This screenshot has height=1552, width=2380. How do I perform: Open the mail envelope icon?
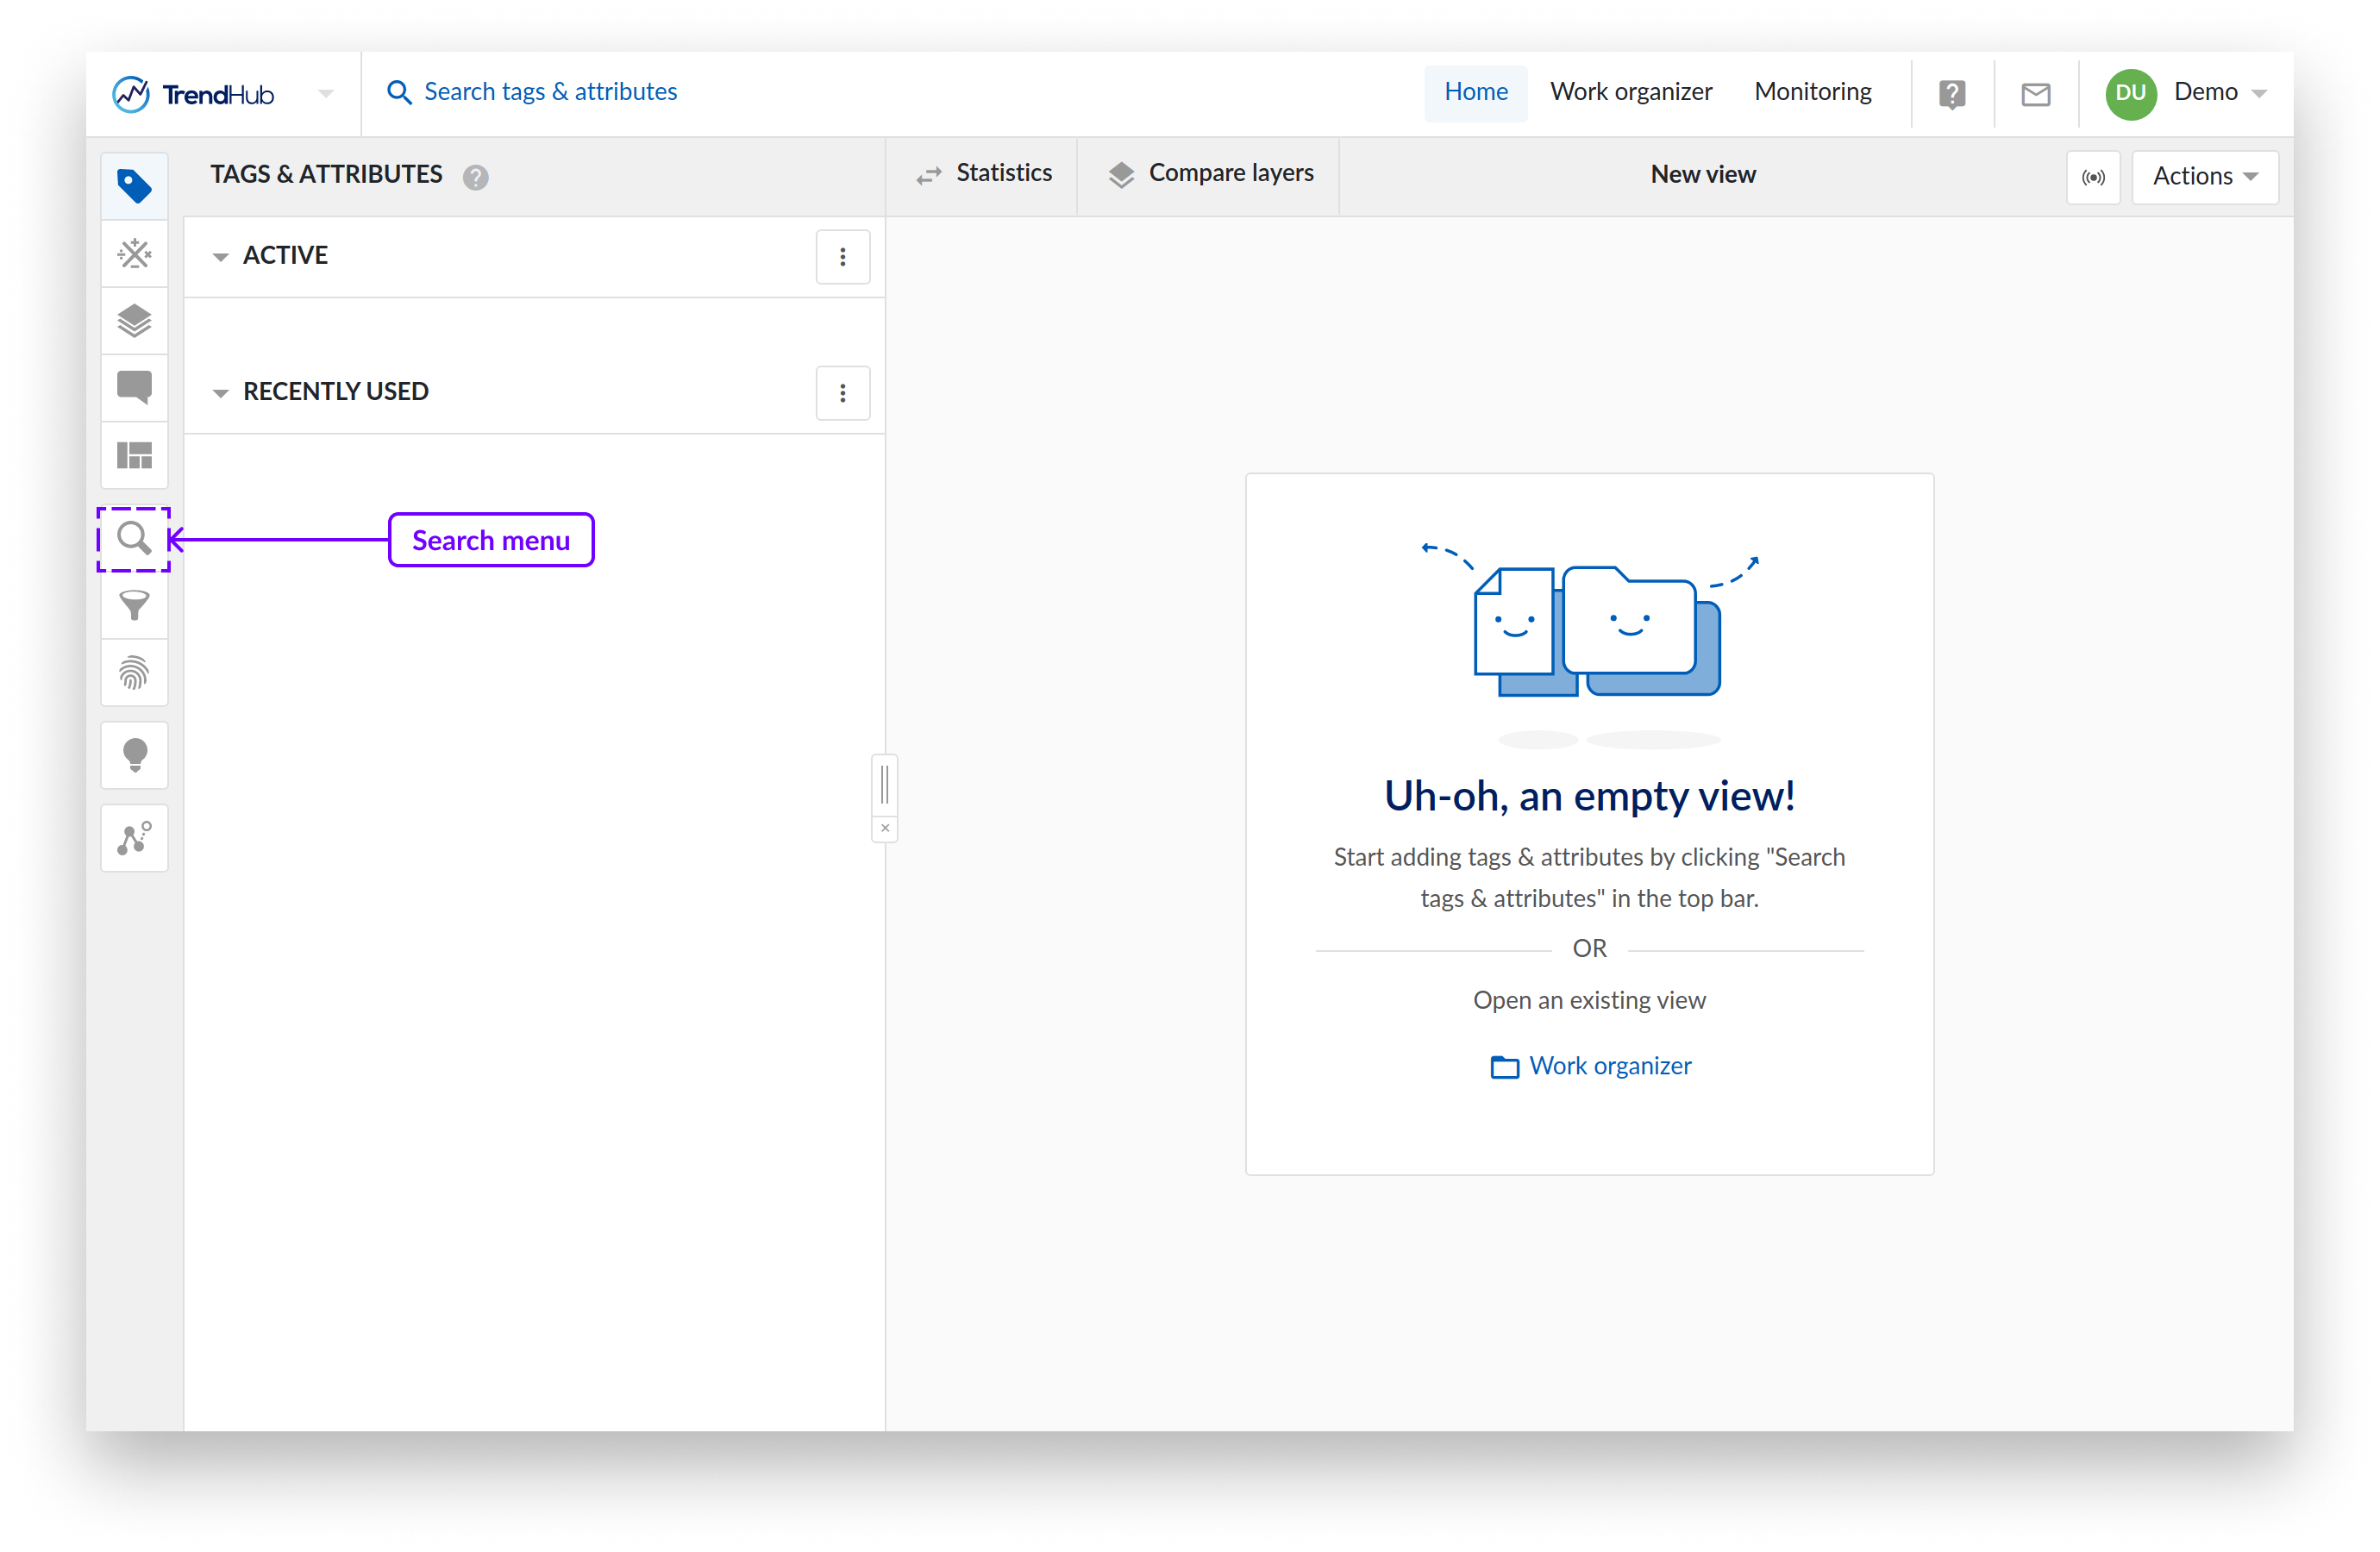pos(2035,94)
